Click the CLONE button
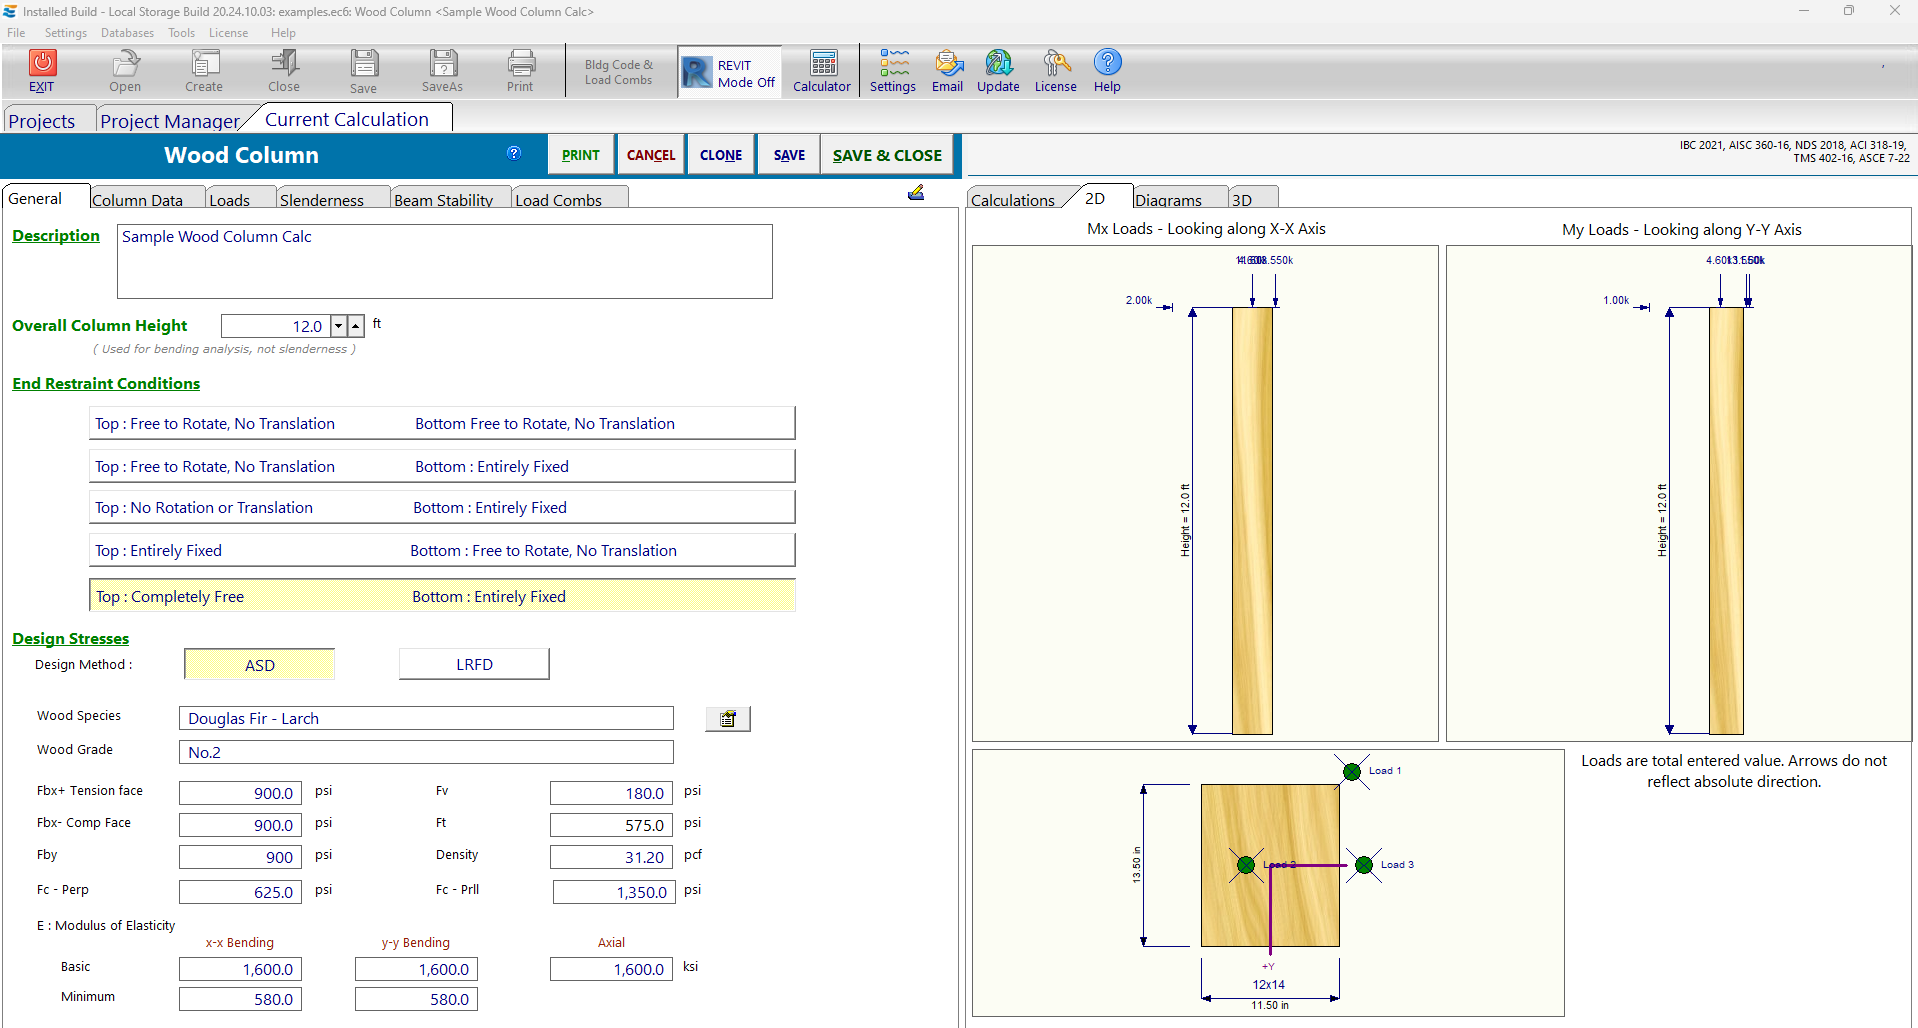1918x1028 pixels. 721,155
